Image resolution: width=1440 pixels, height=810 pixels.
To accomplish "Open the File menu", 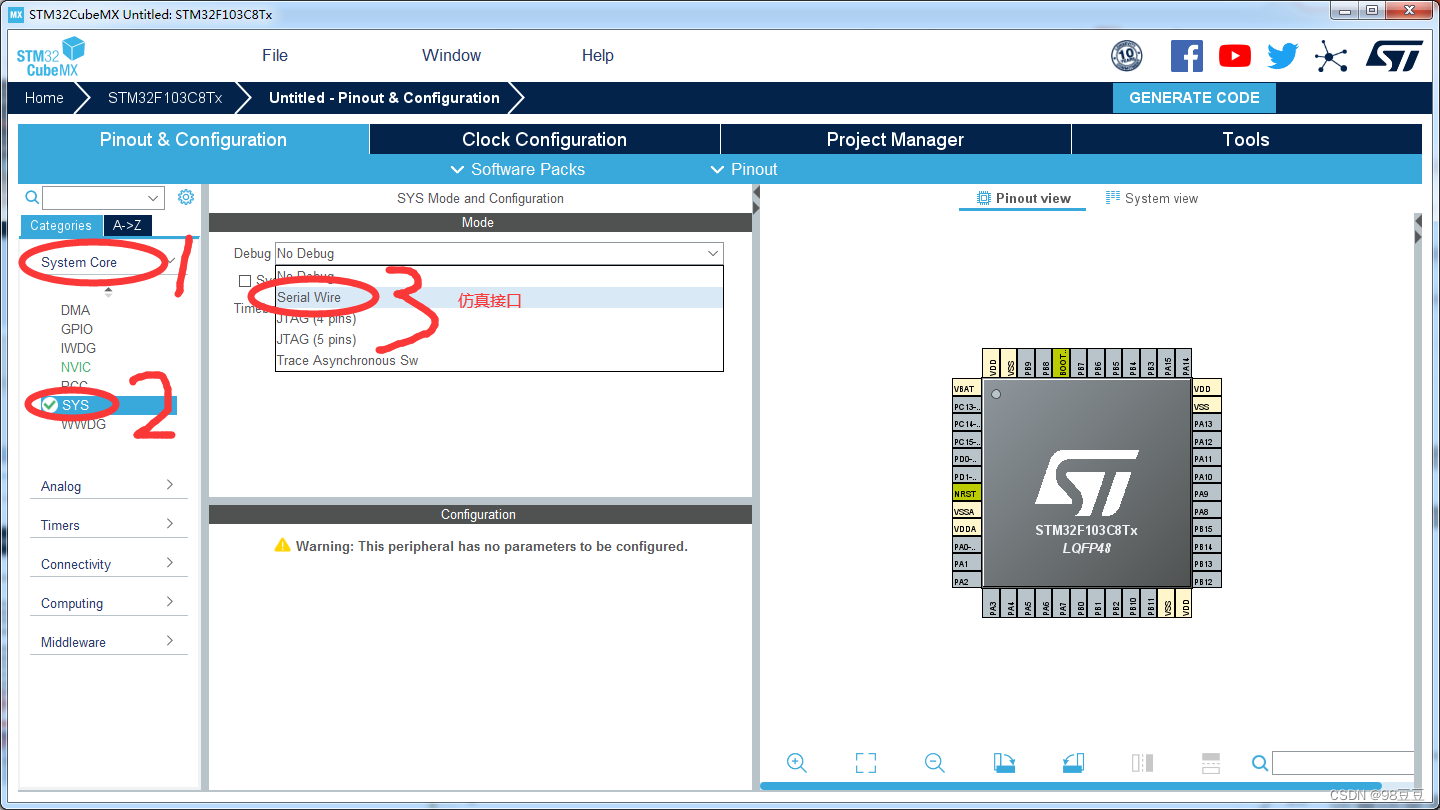I will pos(275,55).
